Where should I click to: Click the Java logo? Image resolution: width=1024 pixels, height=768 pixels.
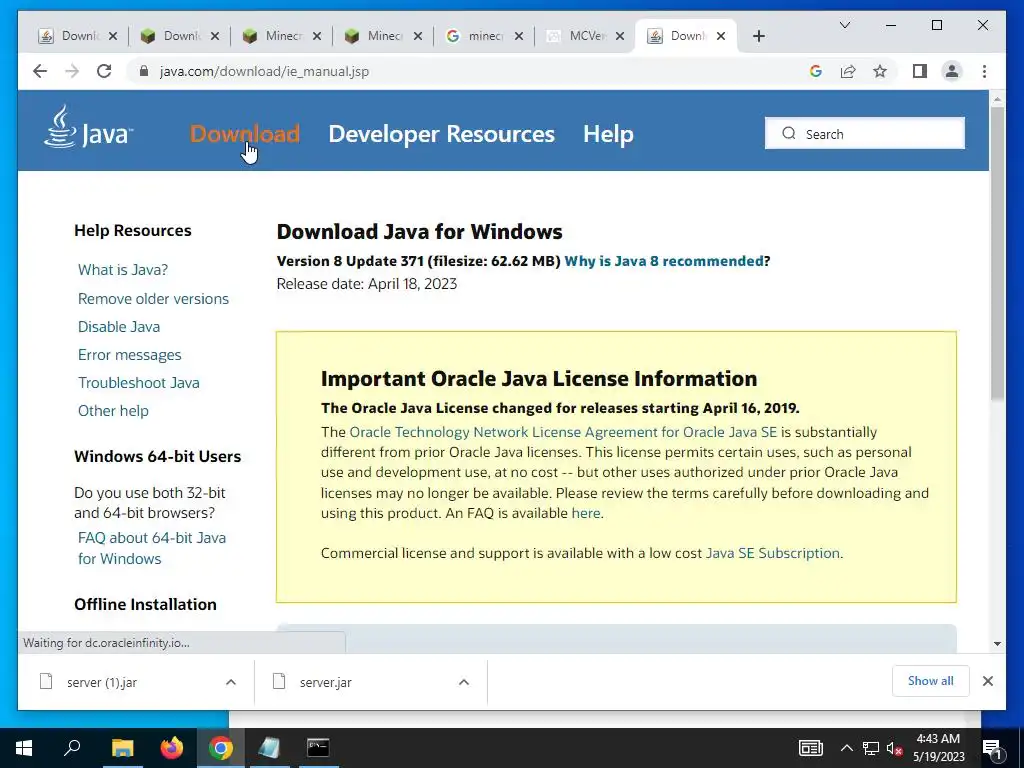tap(88, 127)
